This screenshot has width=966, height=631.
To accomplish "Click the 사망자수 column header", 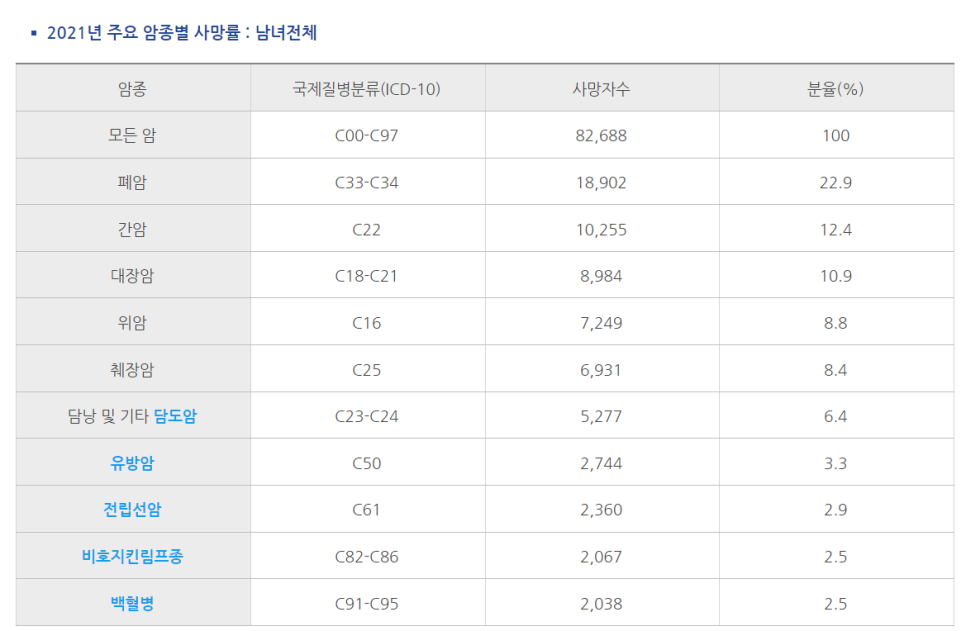I will coord(601,89).
